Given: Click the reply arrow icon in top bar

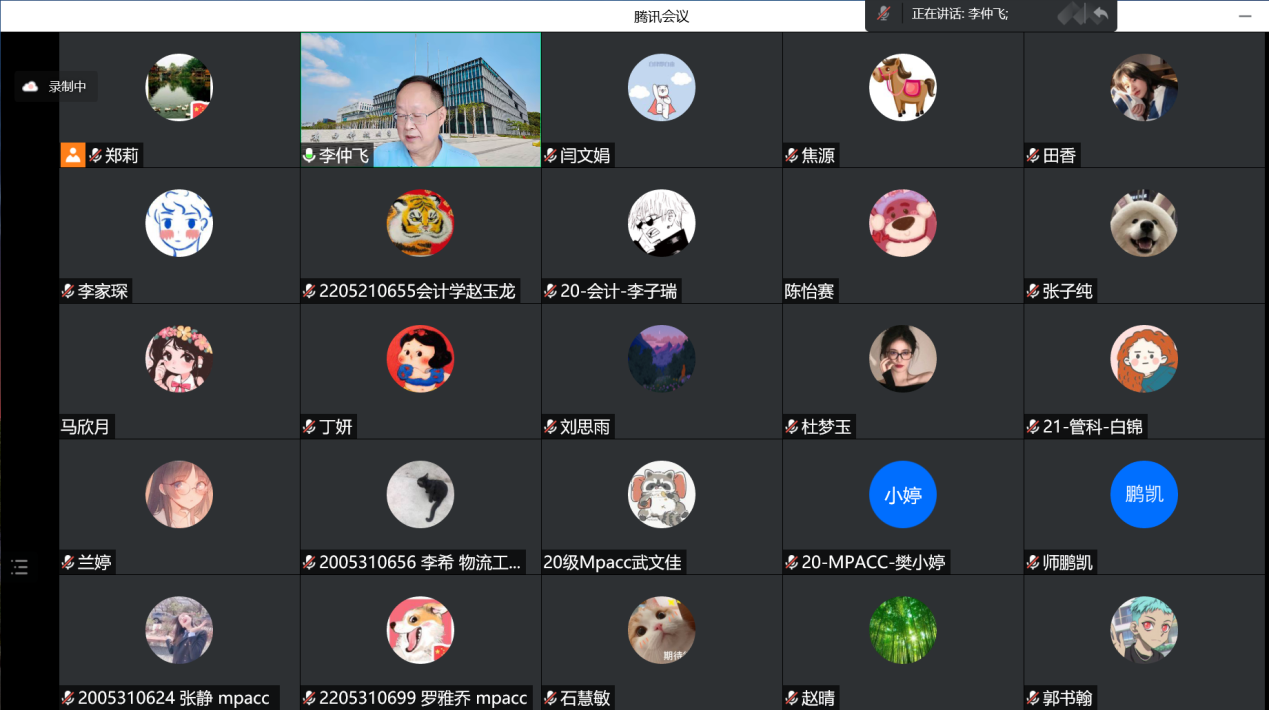Looking at the screenshot, I should 1100,14.
